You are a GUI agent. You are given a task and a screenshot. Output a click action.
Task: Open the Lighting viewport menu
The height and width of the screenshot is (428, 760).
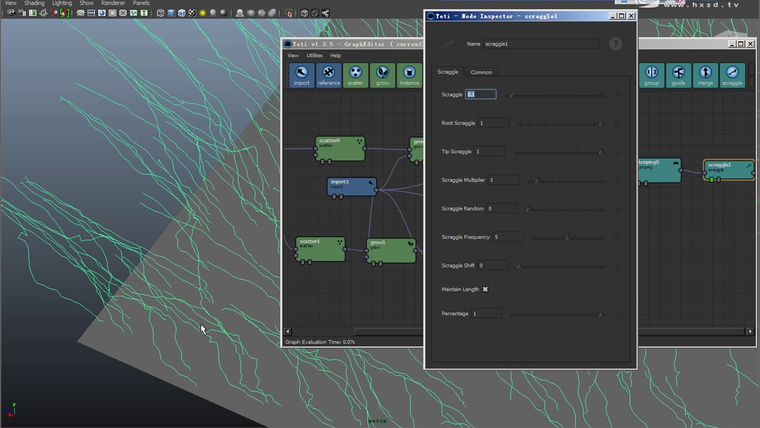[62, 3]
